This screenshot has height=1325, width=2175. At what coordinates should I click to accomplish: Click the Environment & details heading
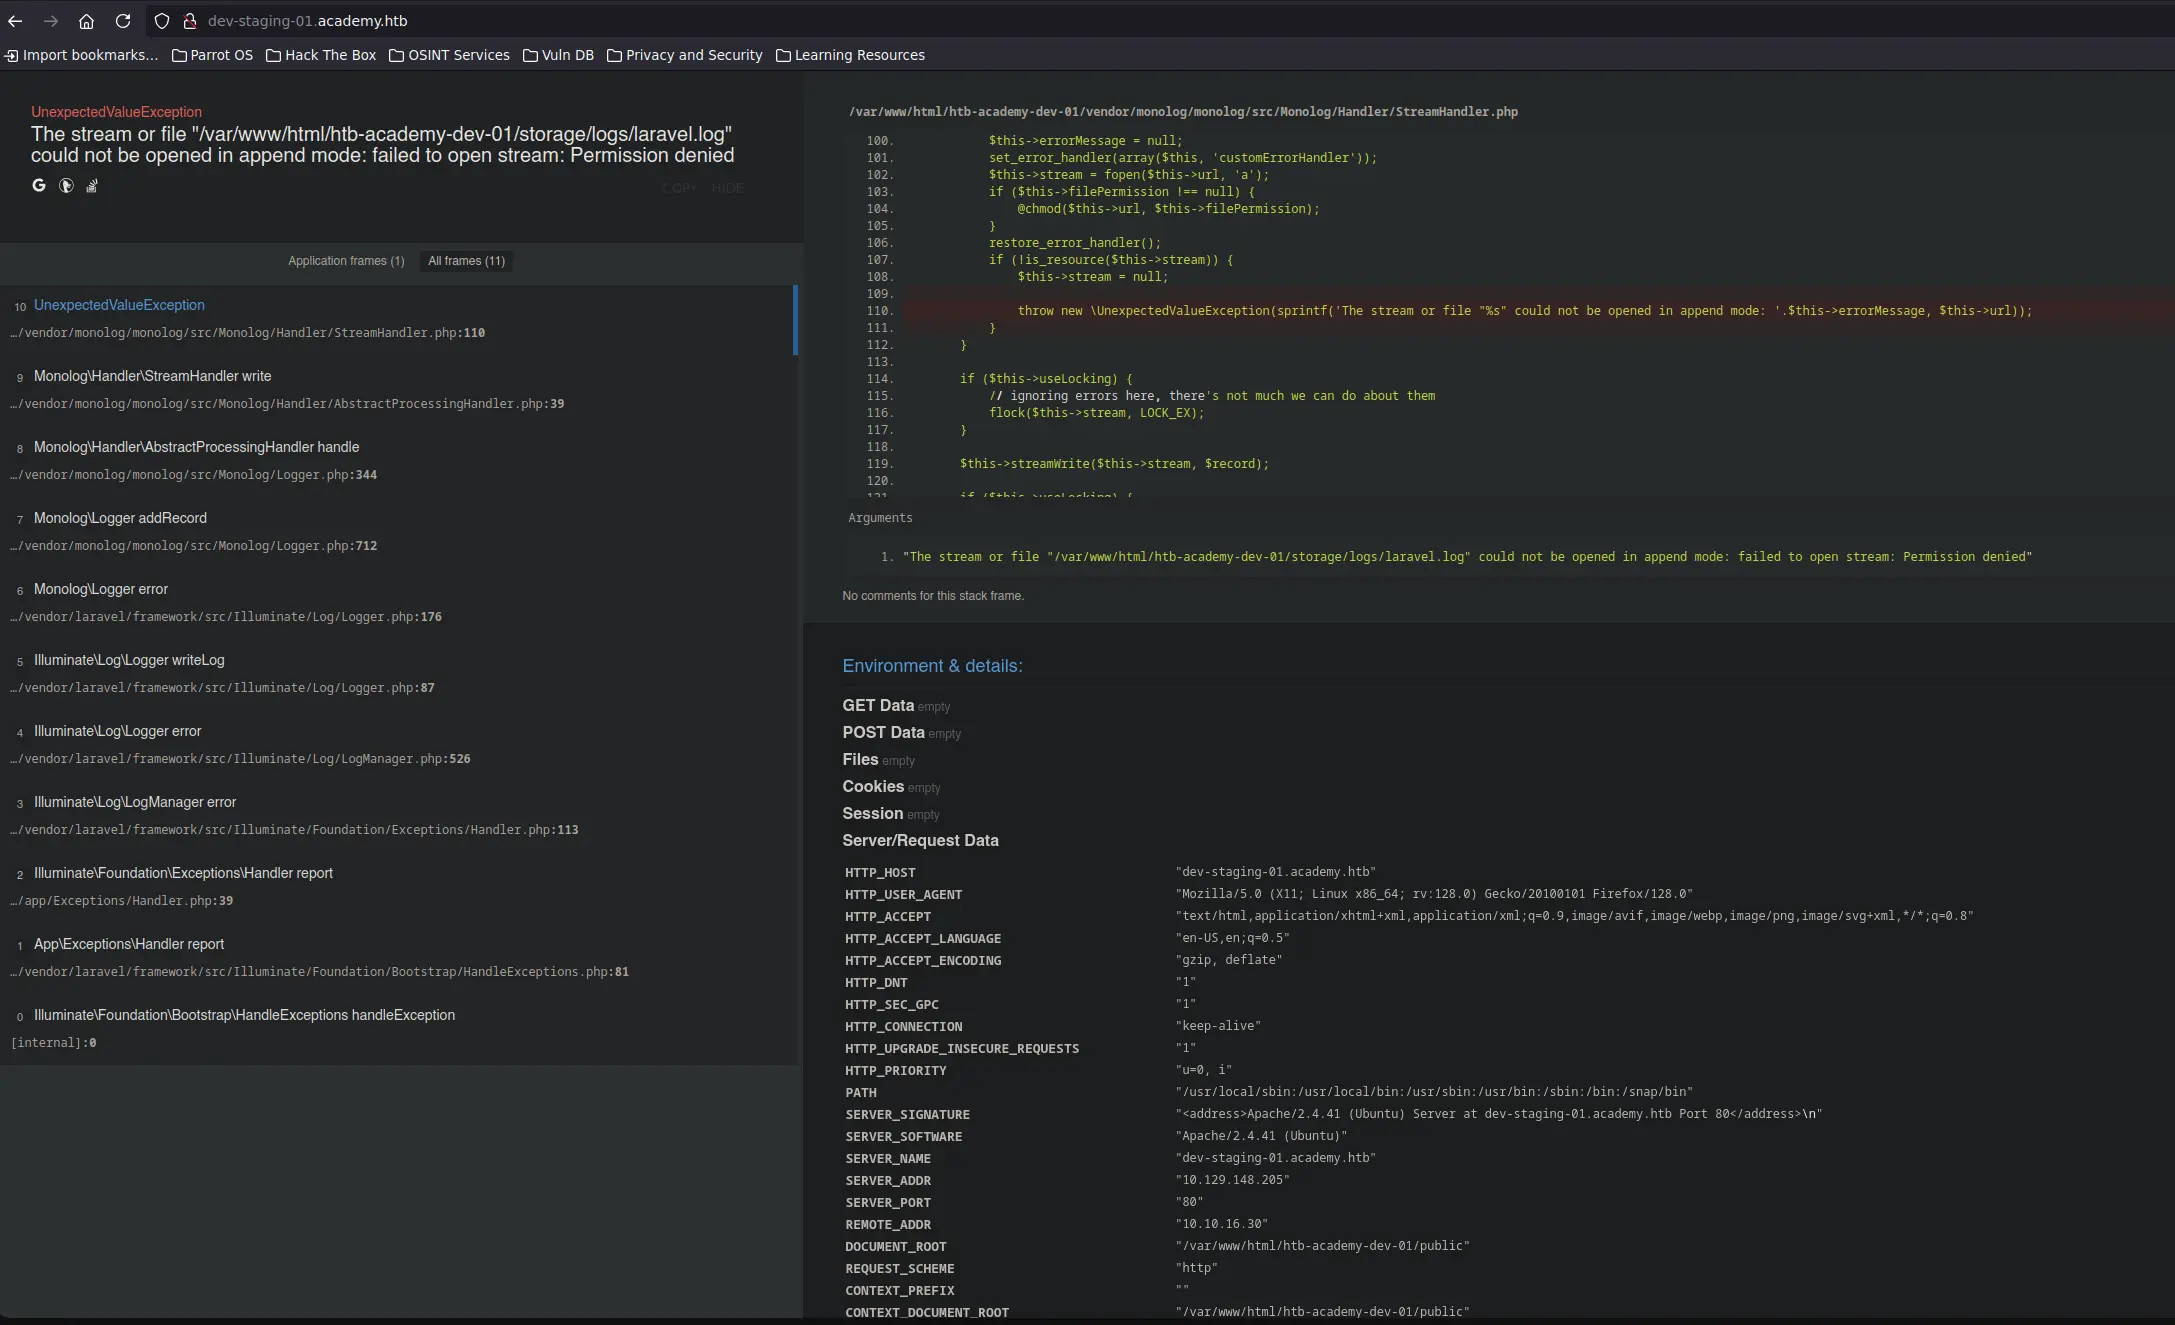point(932,666)
